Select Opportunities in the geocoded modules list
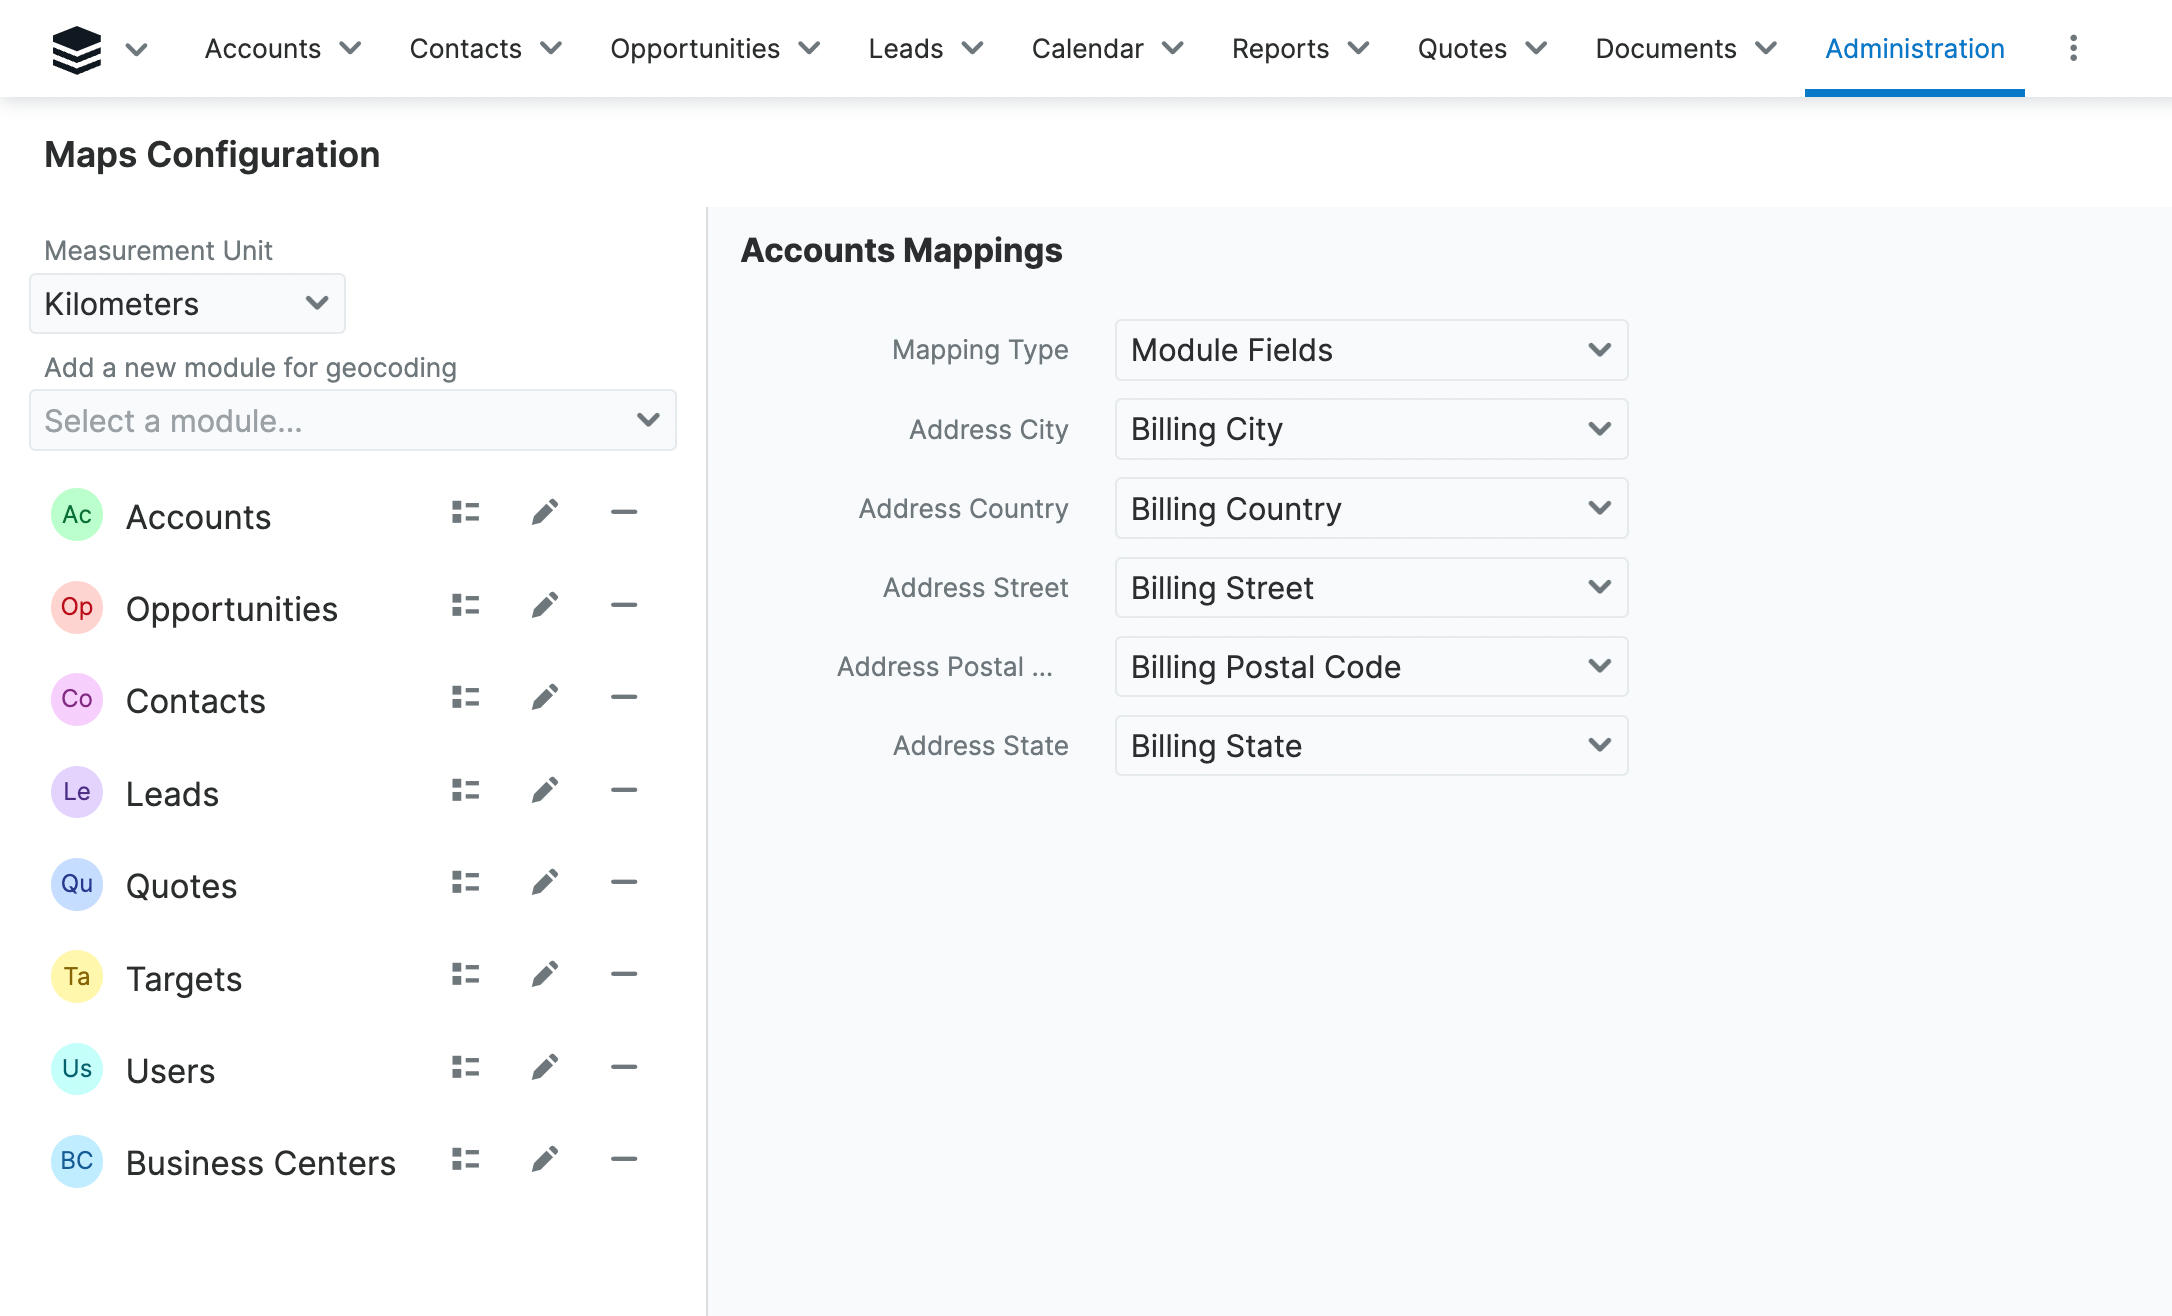Screen dimensions: 2172x1316 [232, 608]
